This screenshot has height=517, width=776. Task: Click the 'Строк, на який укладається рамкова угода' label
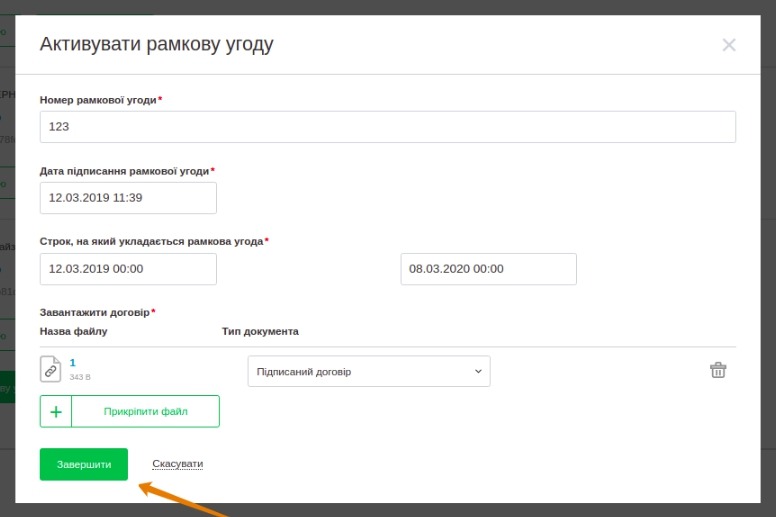tap(151, 241)
